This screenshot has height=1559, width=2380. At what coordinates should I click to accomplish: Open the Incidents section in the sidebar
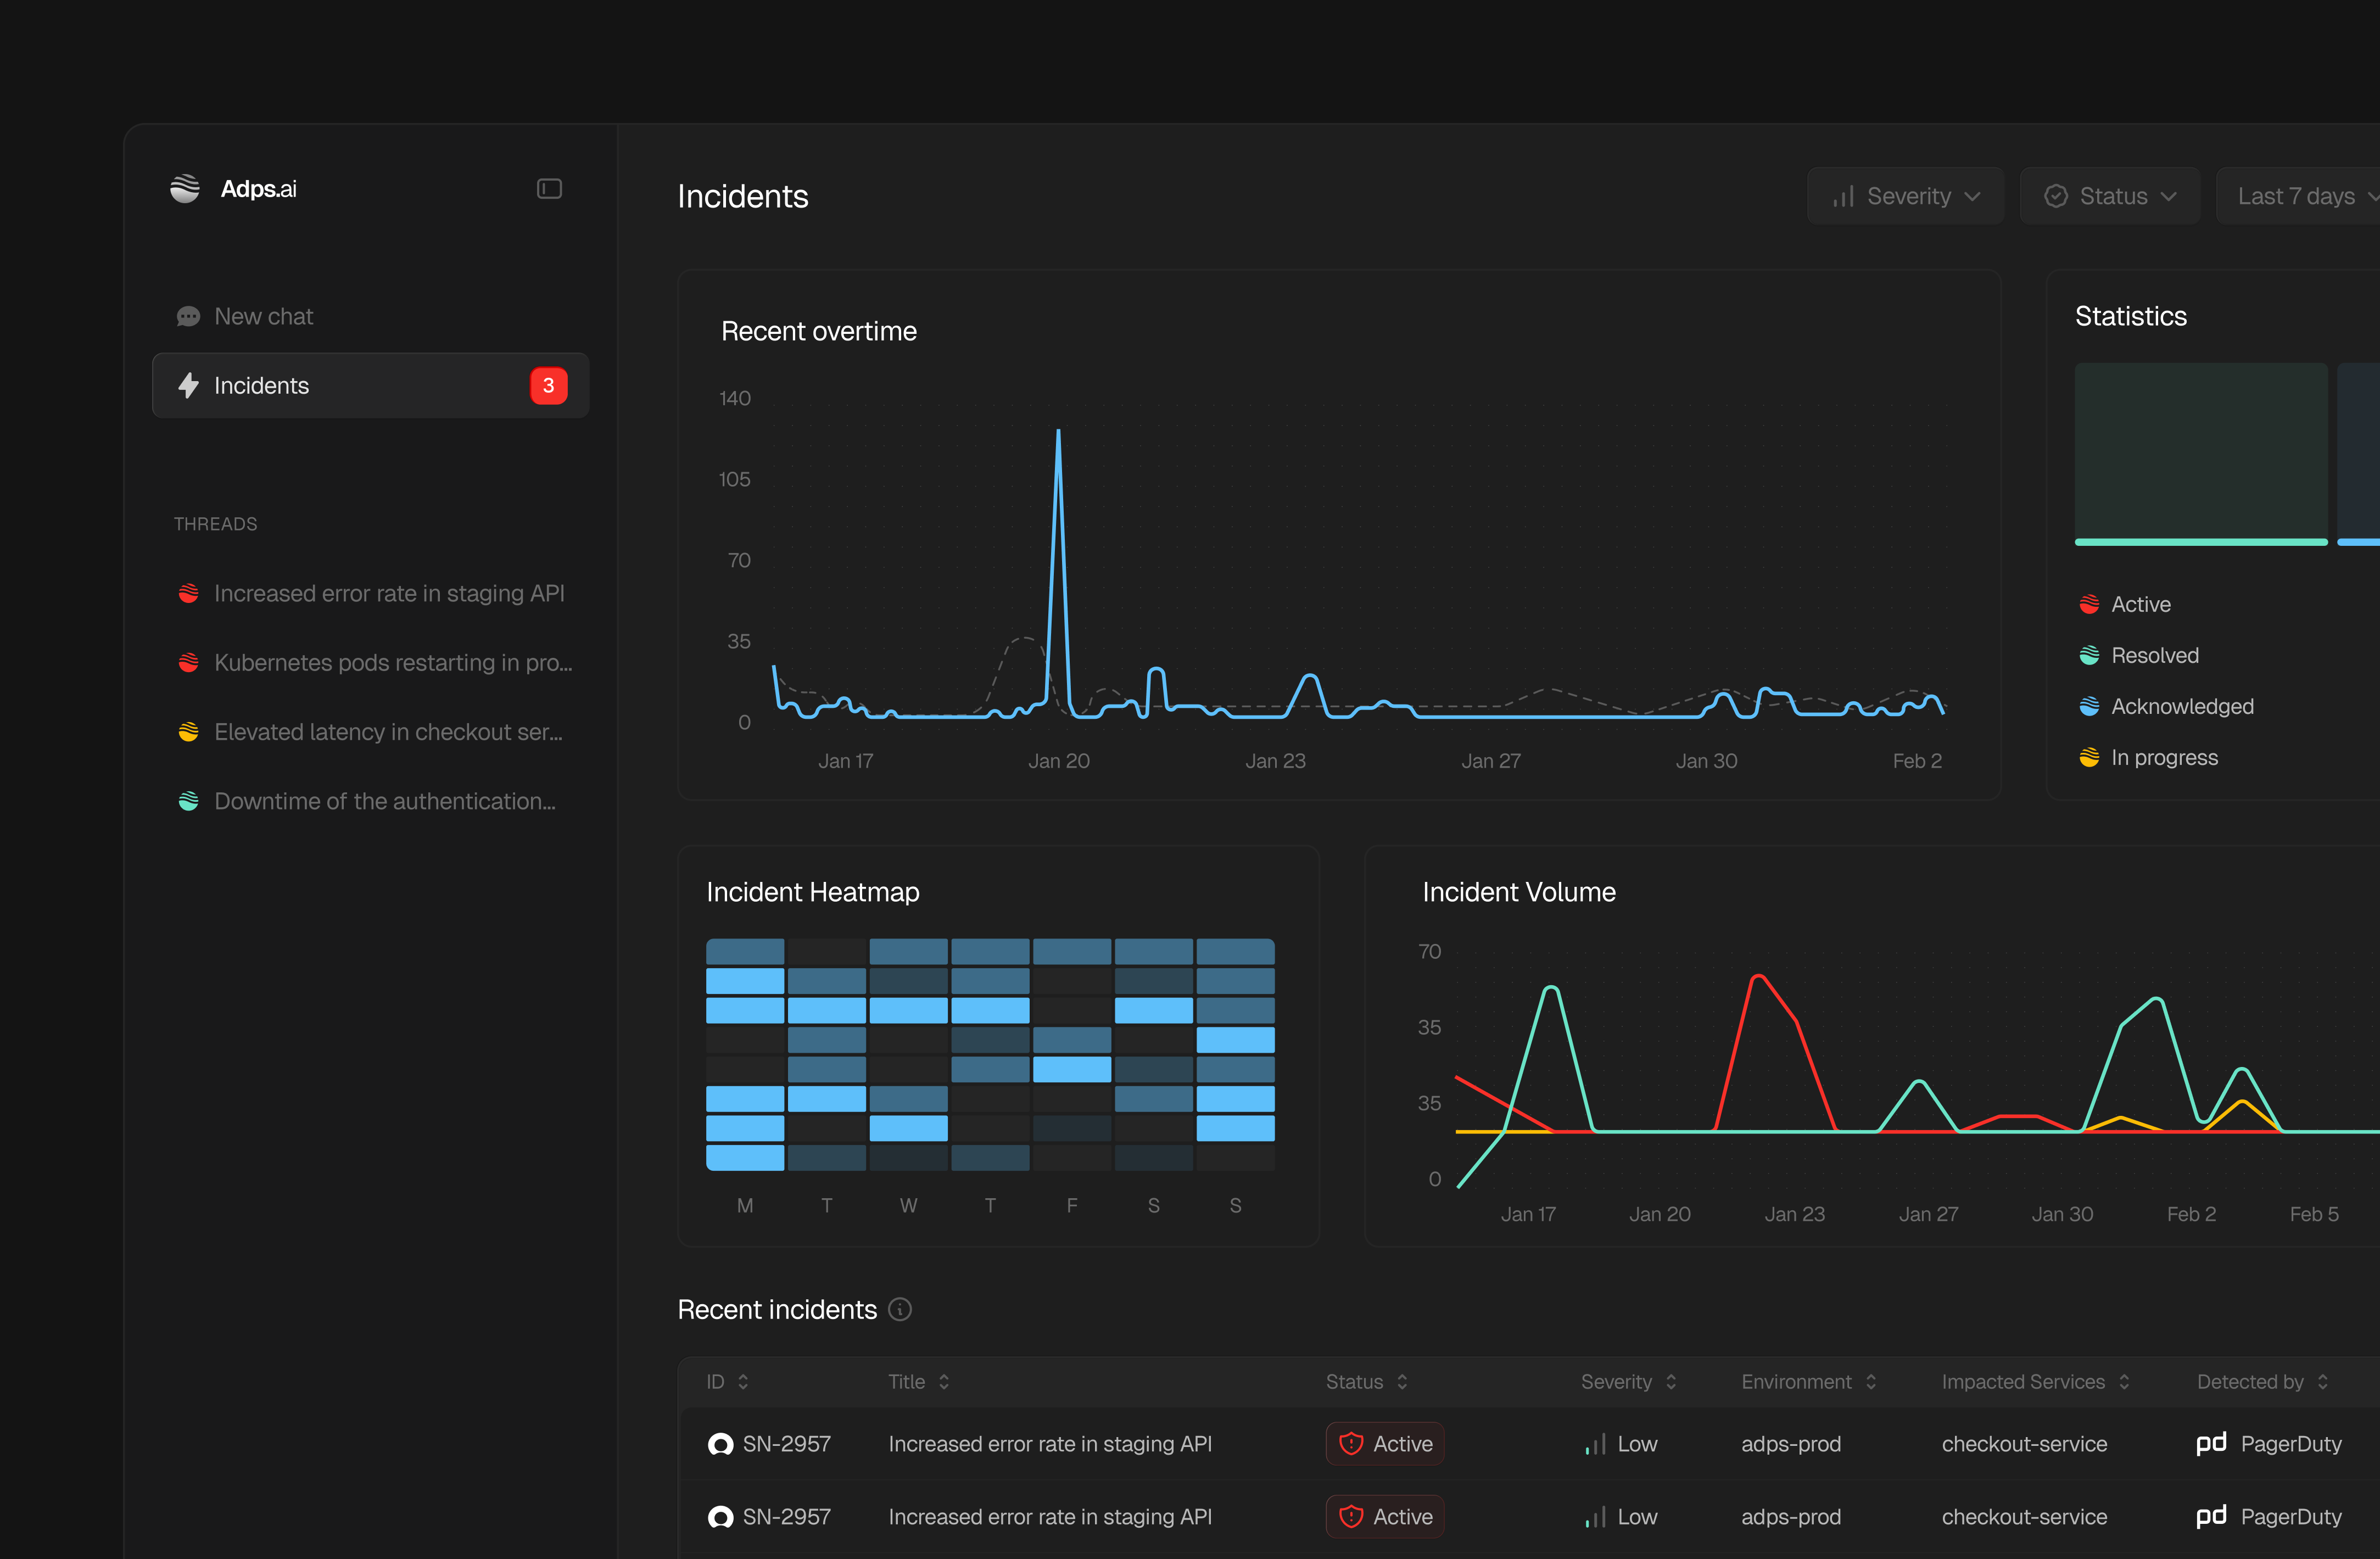pyautogui.click(x=262, y=385)
